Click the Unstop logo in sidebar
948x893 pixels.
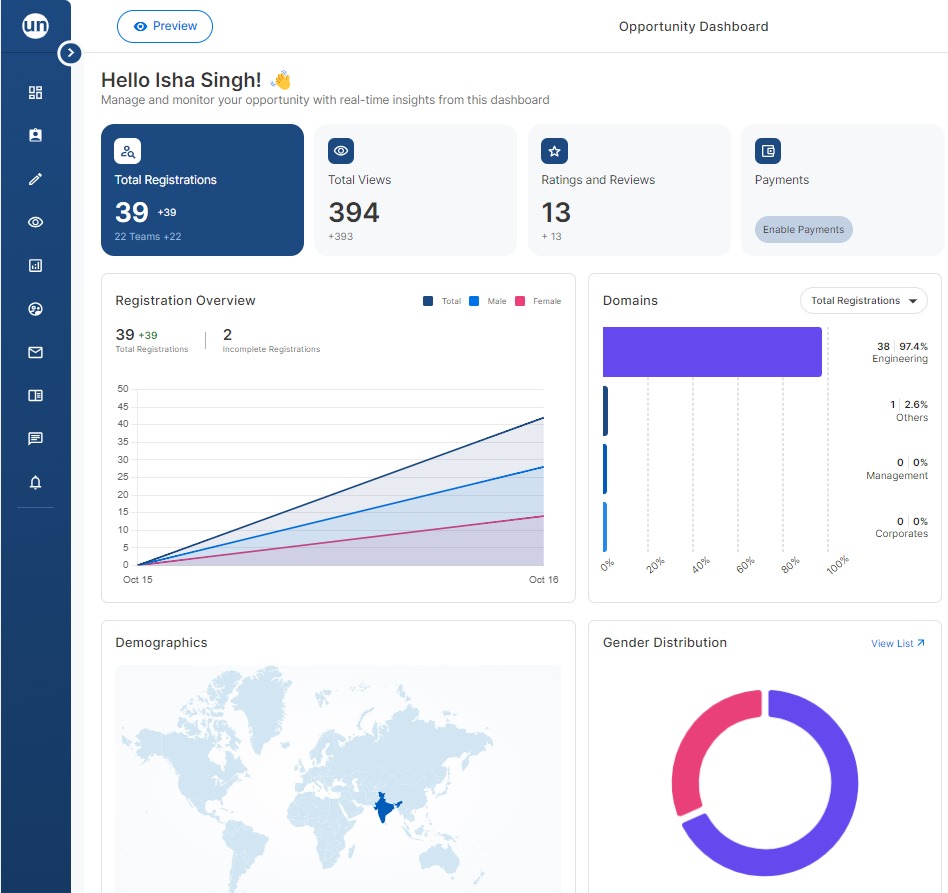click(x=35, y=25)
